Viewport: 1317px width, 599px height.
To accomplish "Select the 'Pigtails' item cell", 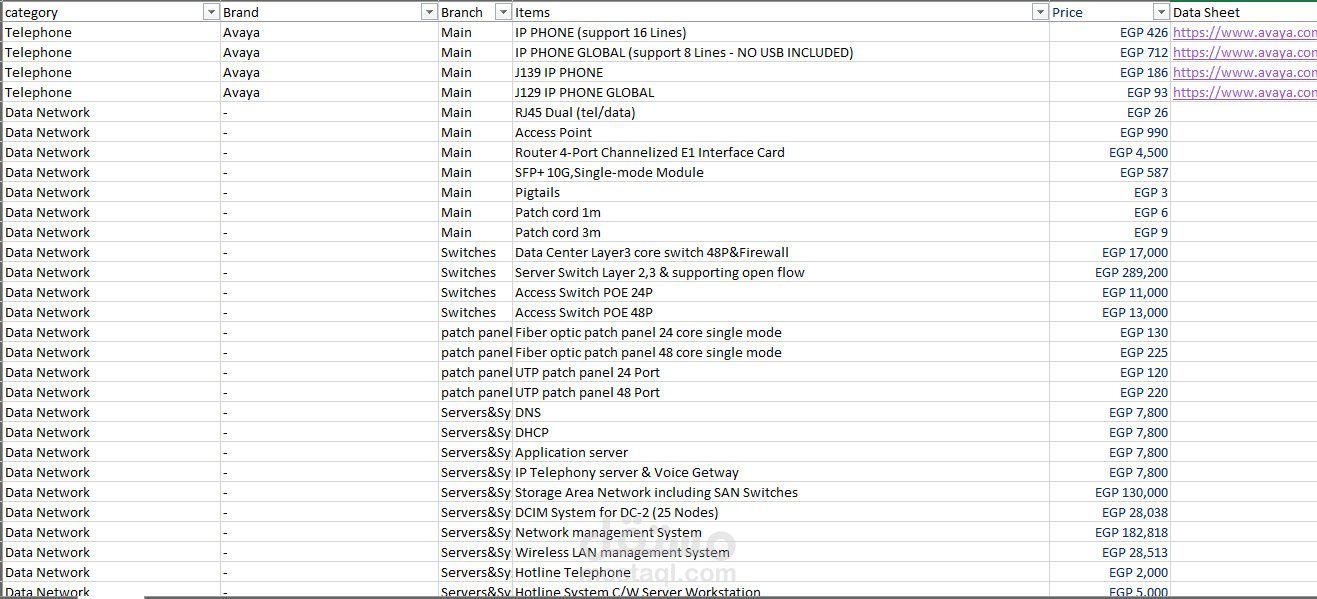I will click(x=781, y=192).
